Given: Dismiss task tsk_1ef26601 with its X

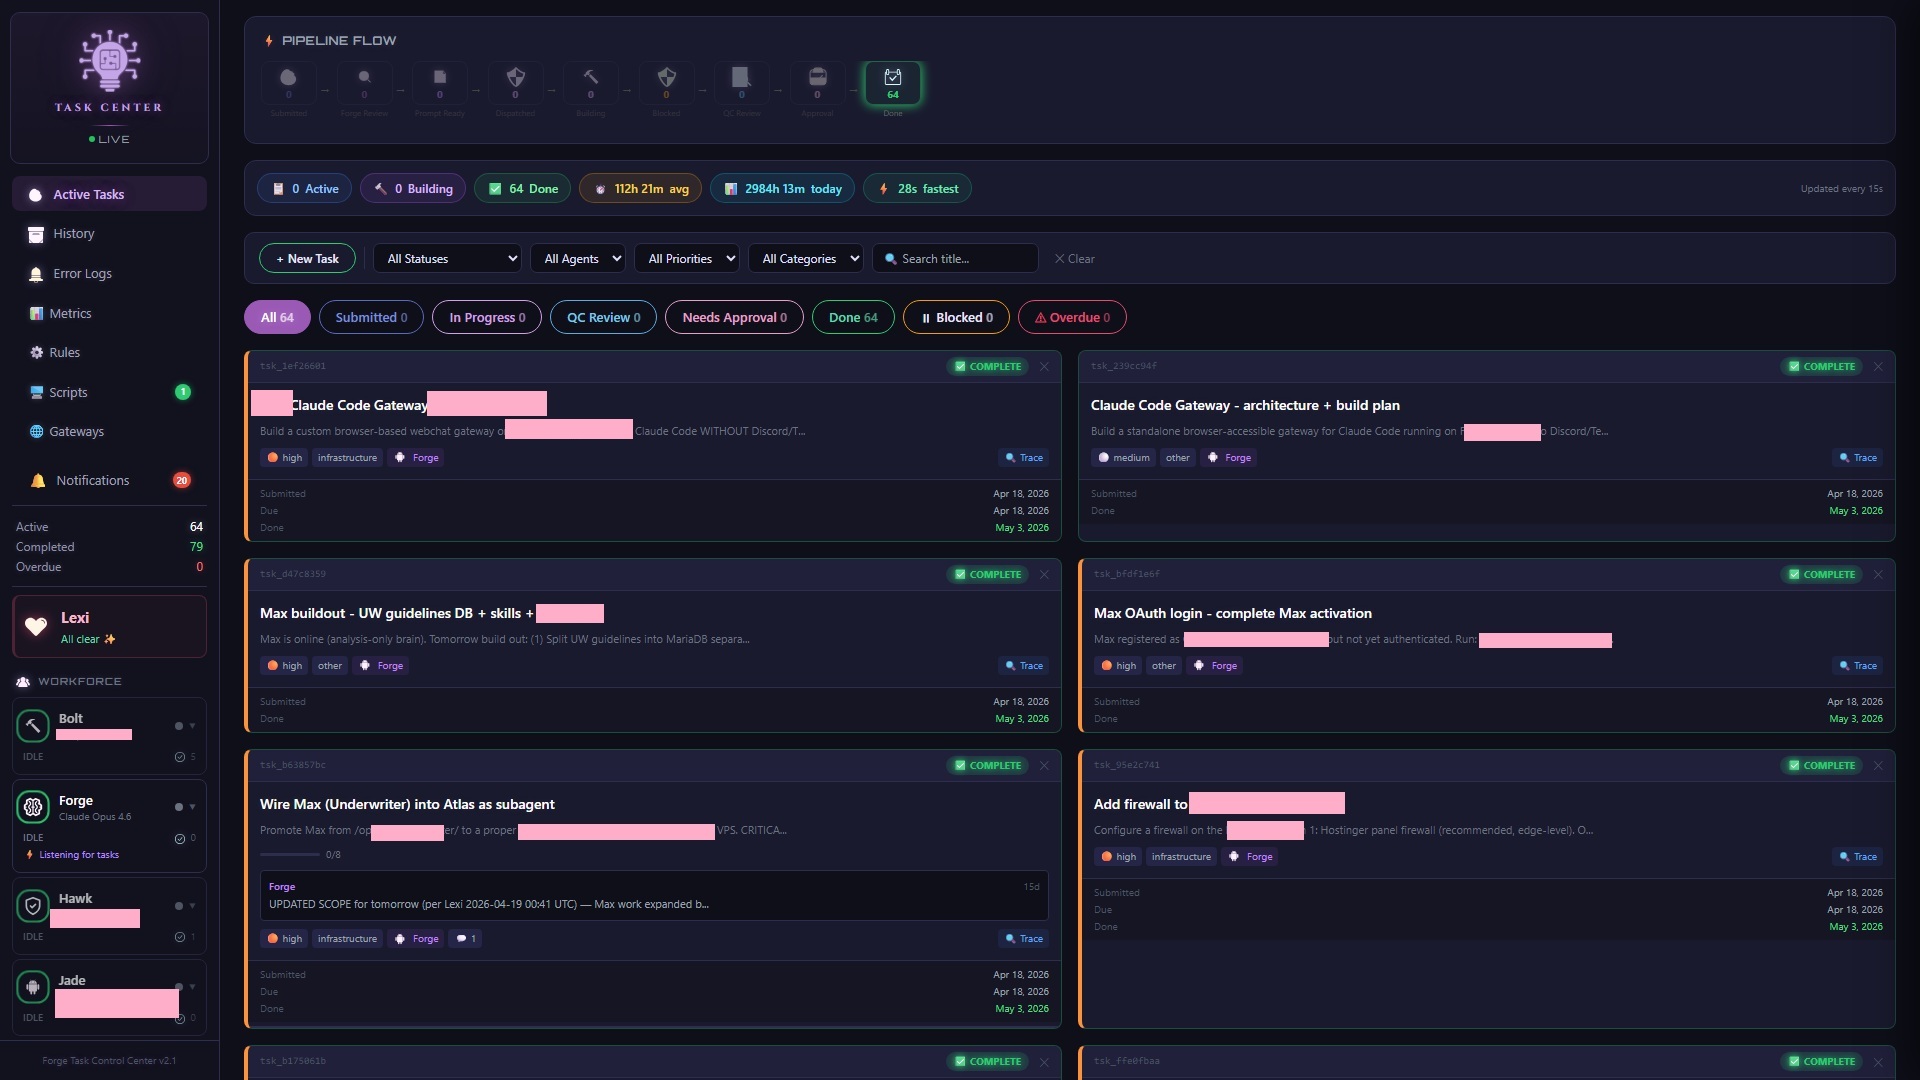Looking at the screenshot, I should [x=1044, y=367].
